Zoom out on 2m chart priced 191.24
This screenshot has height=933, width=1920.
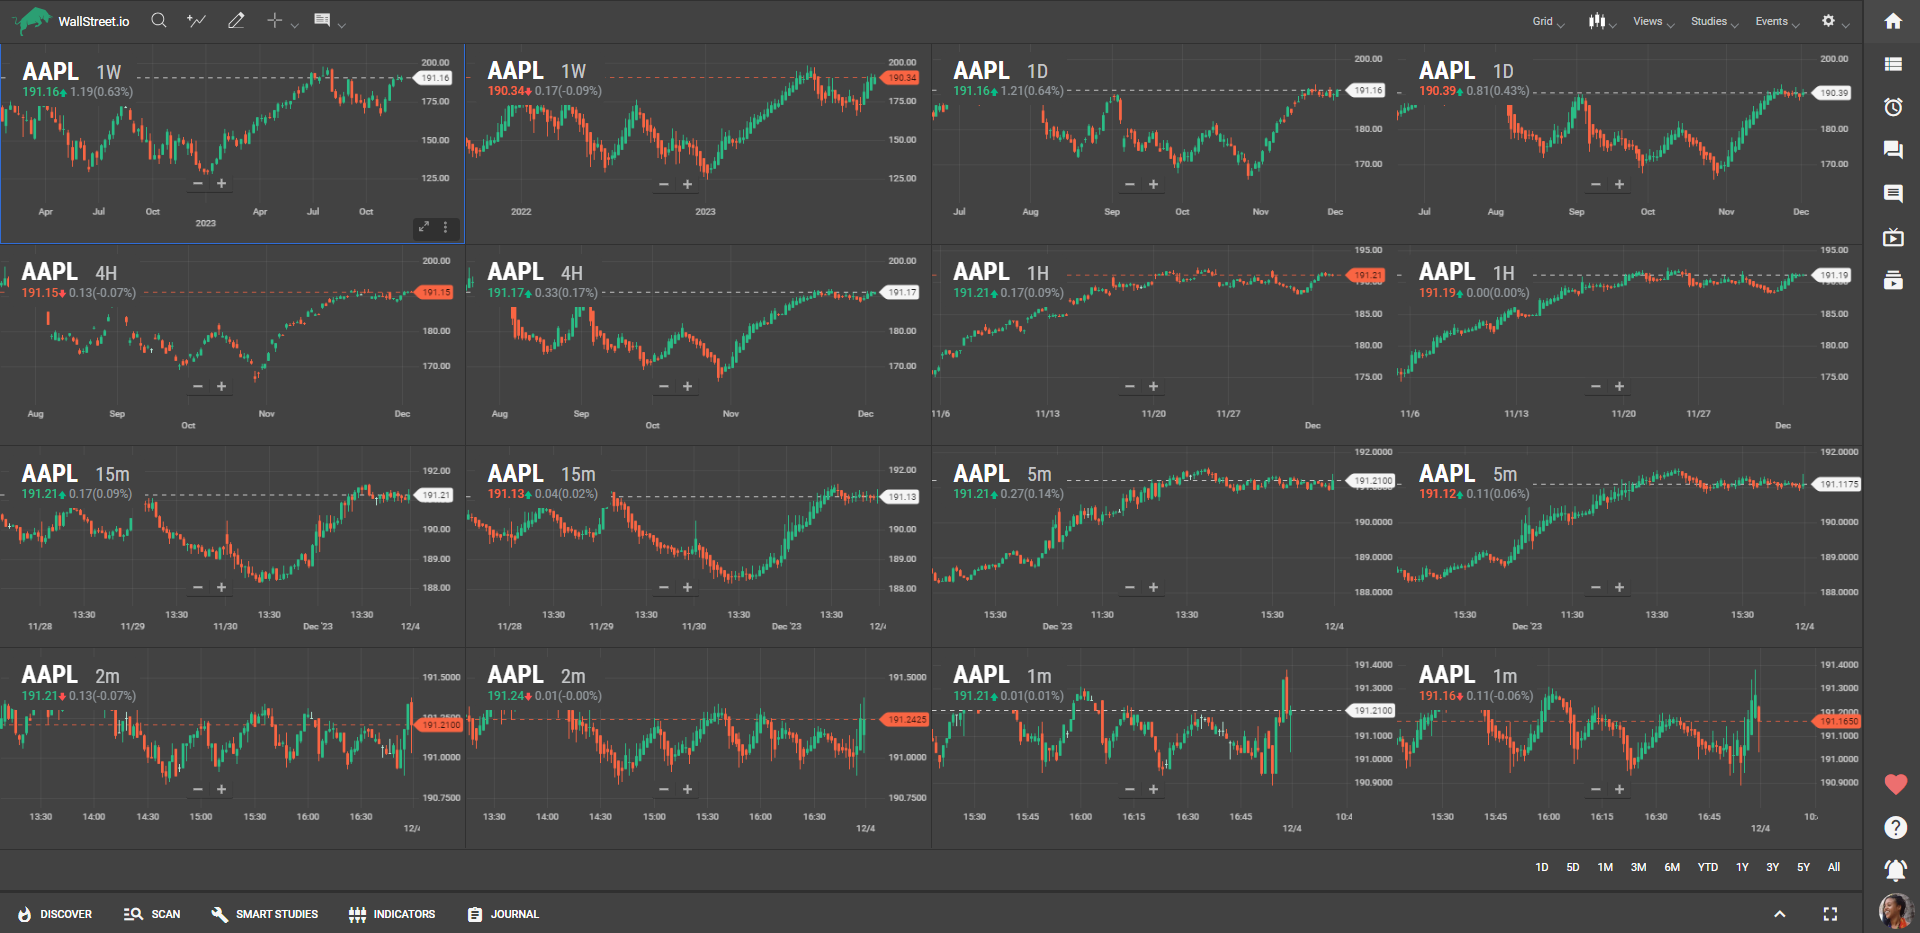(663, 789)
